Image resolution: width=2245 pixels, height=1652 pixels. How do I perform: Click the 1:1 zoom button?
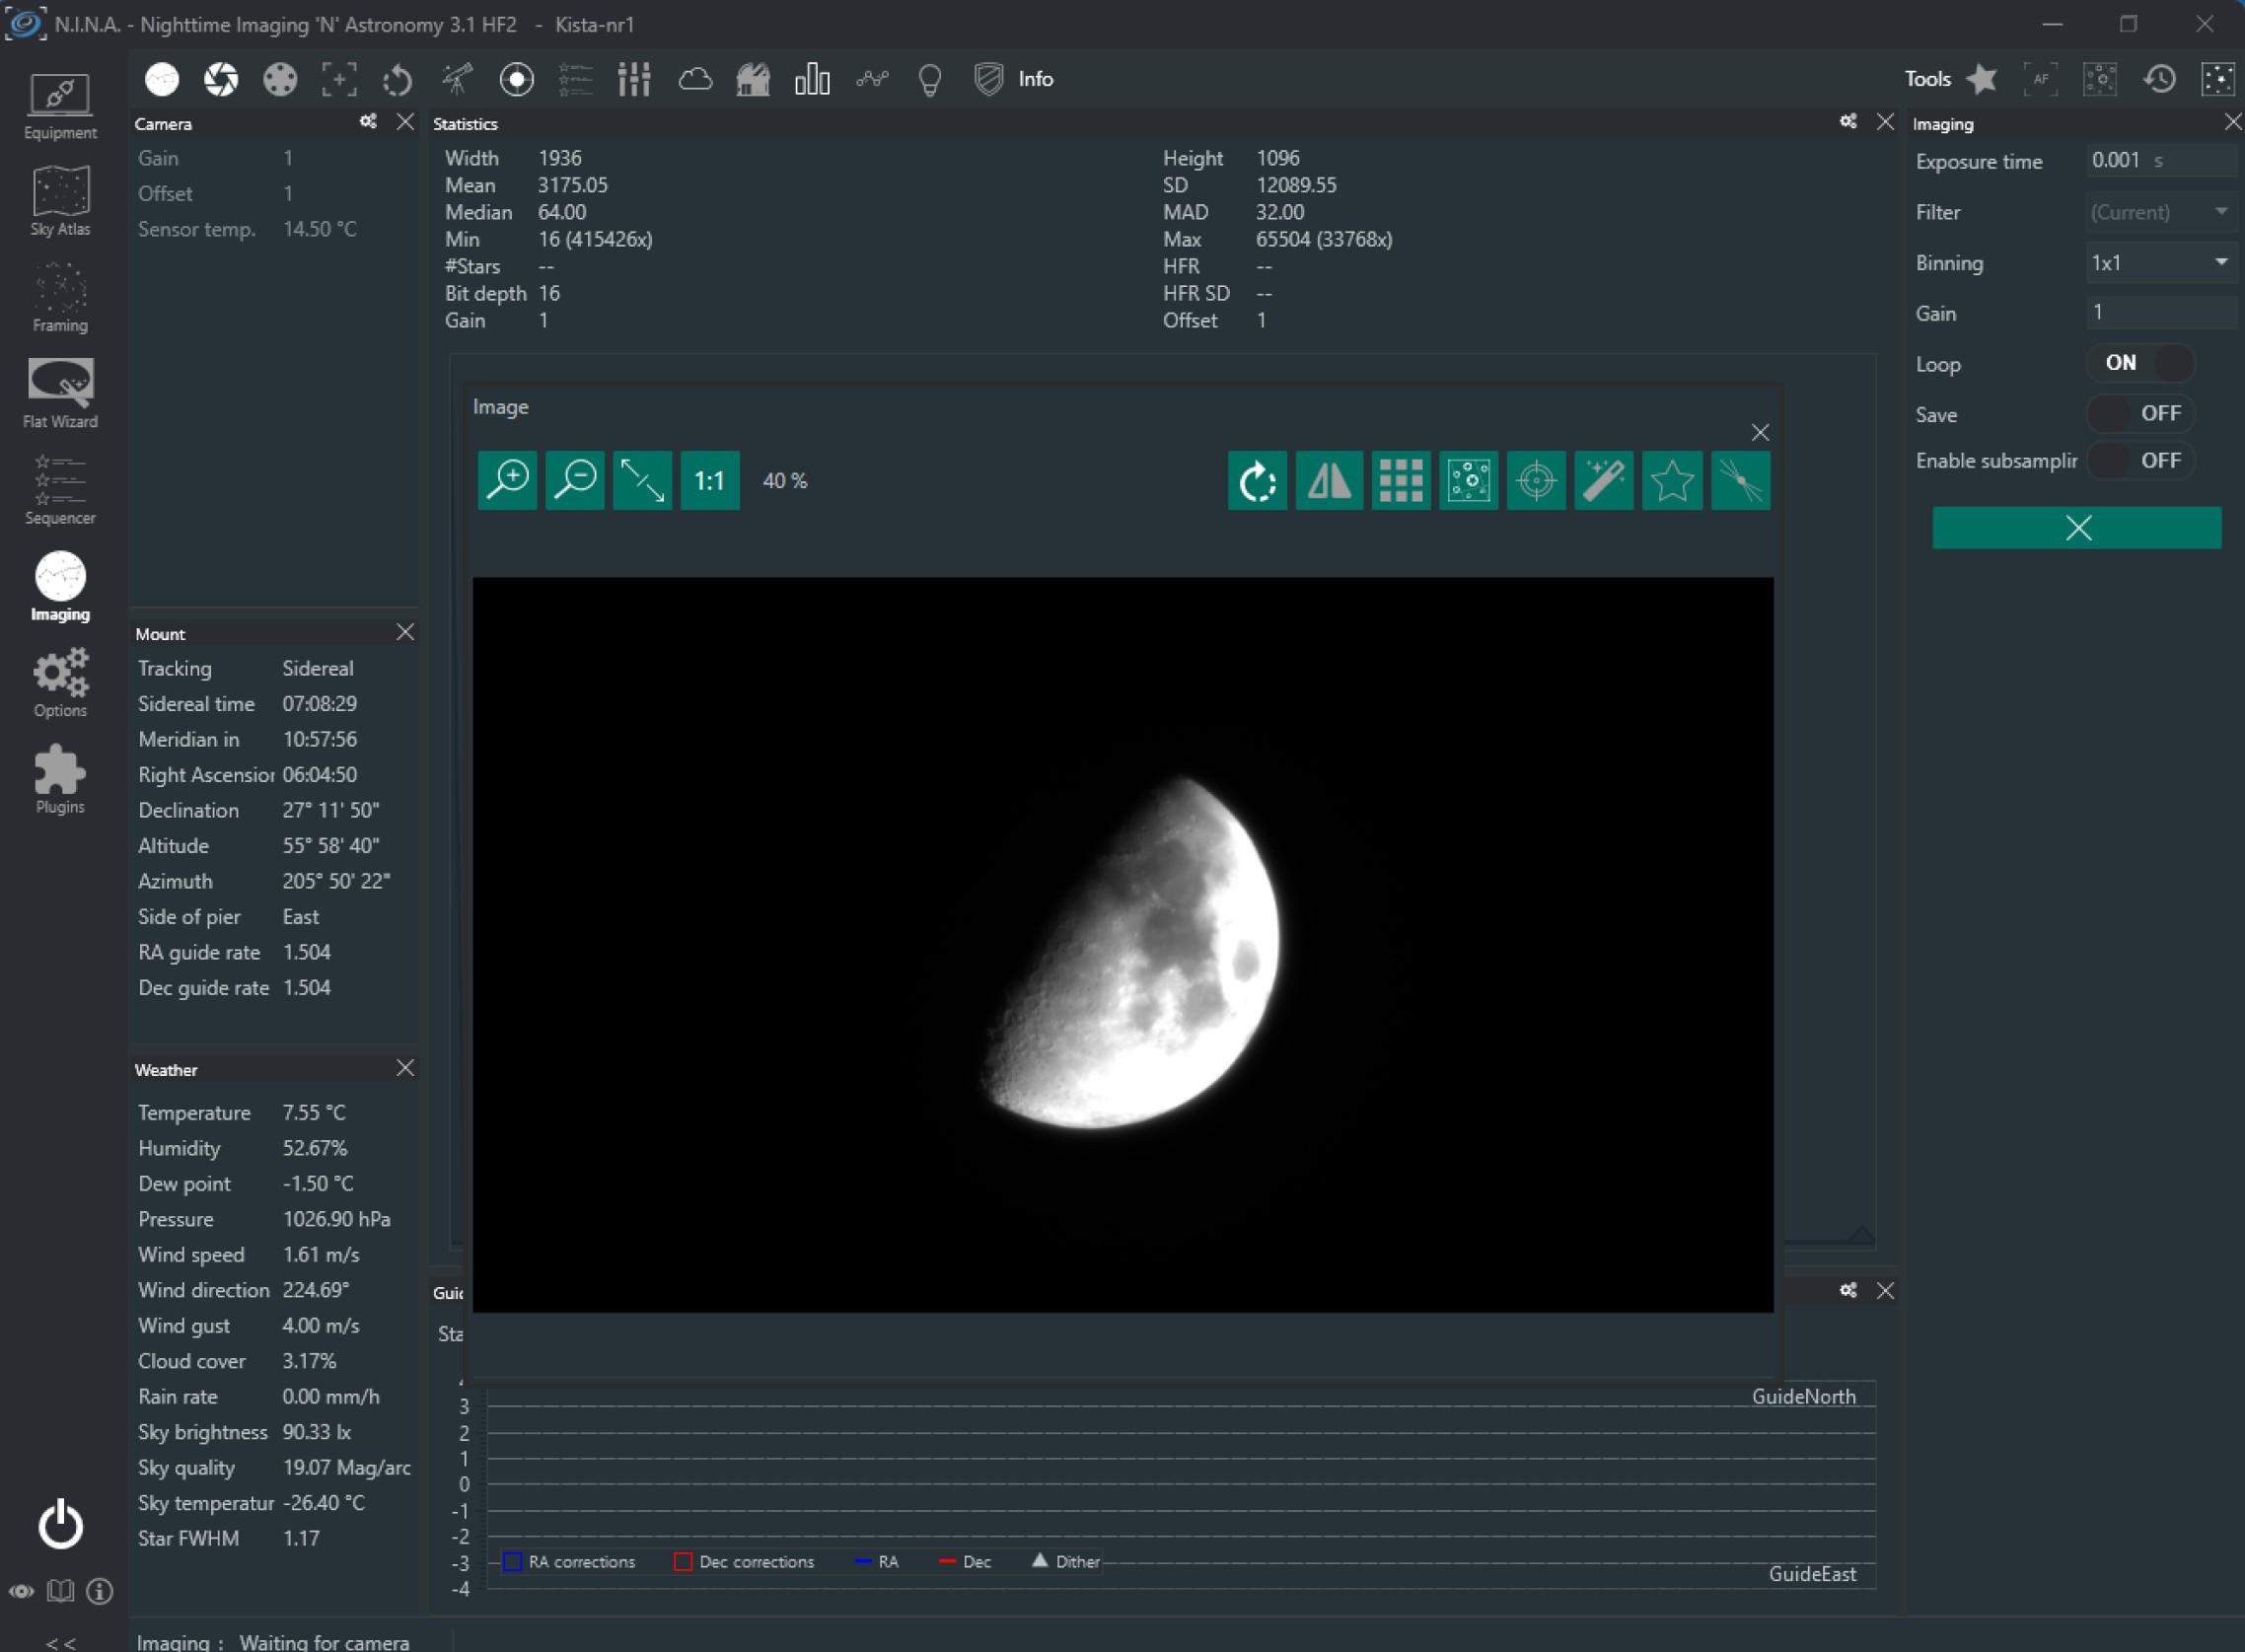(x=707, y=481)
